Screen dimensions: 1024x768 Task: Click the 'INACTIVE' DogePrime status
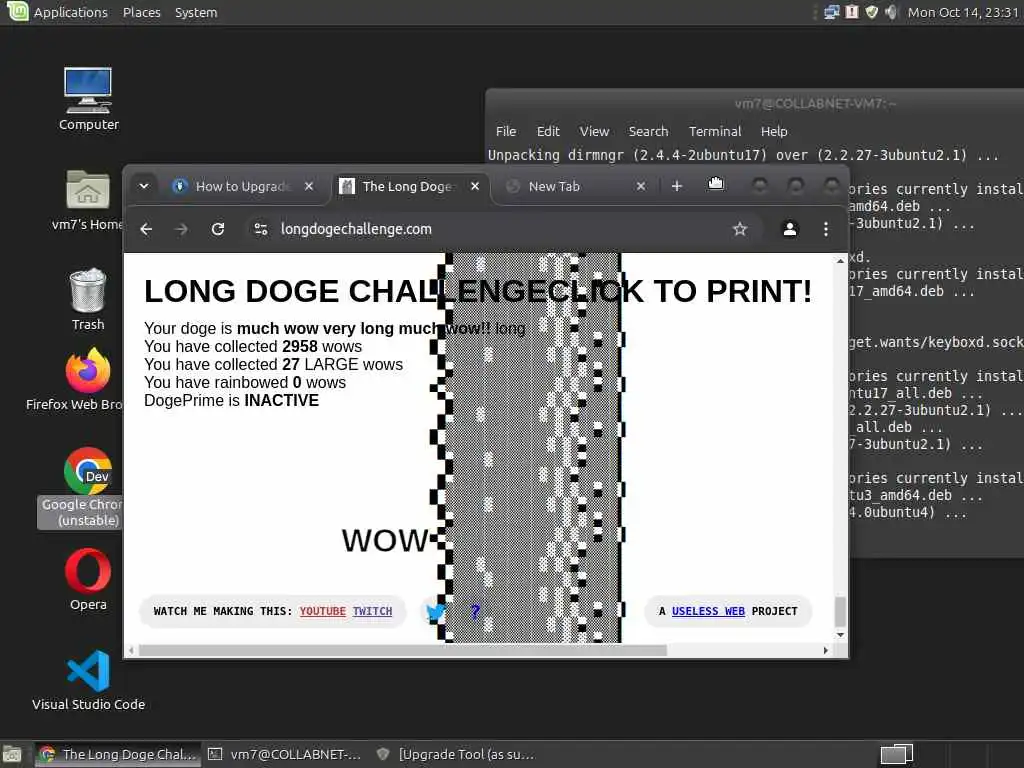click(281, 400)
